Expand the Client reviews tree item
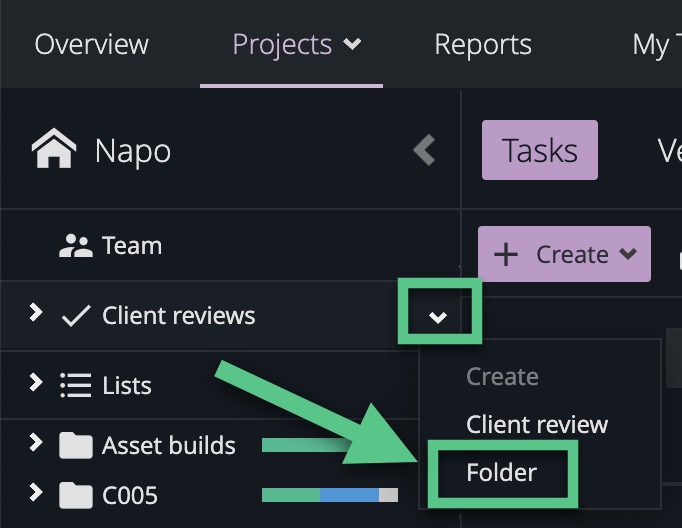This screenshot has height=528, width=682. click(x=36, y=314)
